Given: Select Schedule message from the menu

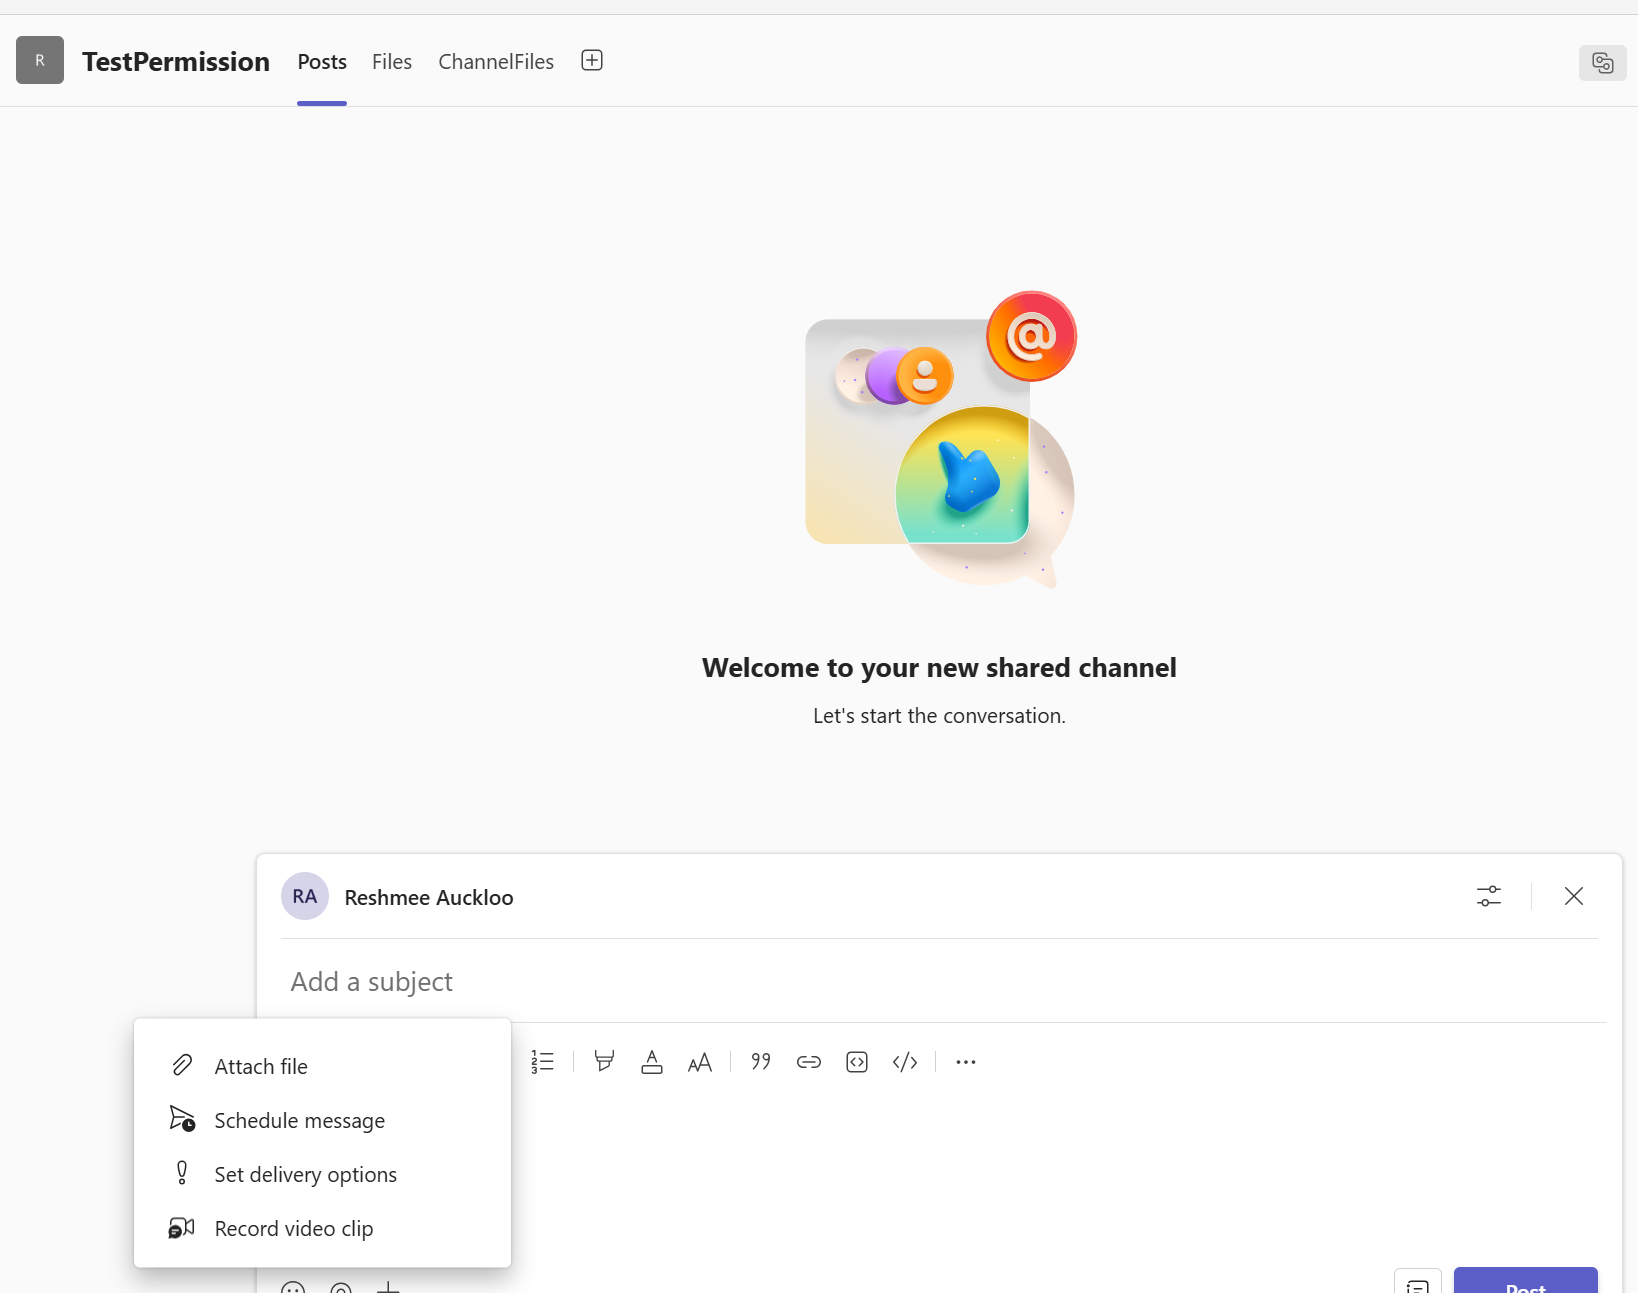Looking at the screenshot, I should (x=299, y=1120).
